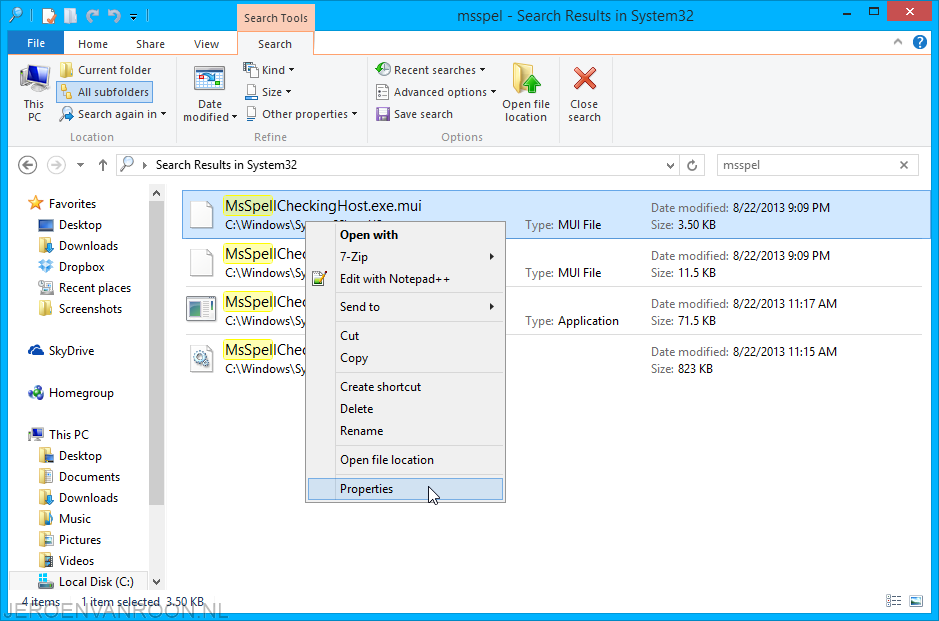The height and width of the screenshot is (621, 939).
Task: Click the navigation pane scroll down arrow
Action: pyautogui.click(x=156, y=581)
